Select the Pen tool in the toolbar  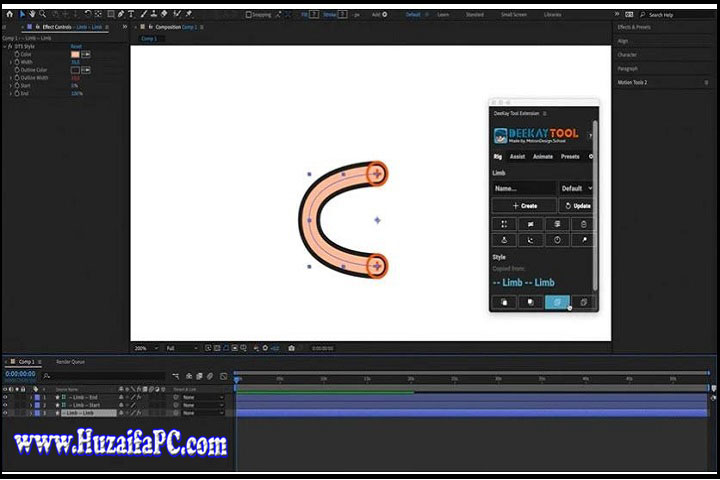(x=121, y=14)
